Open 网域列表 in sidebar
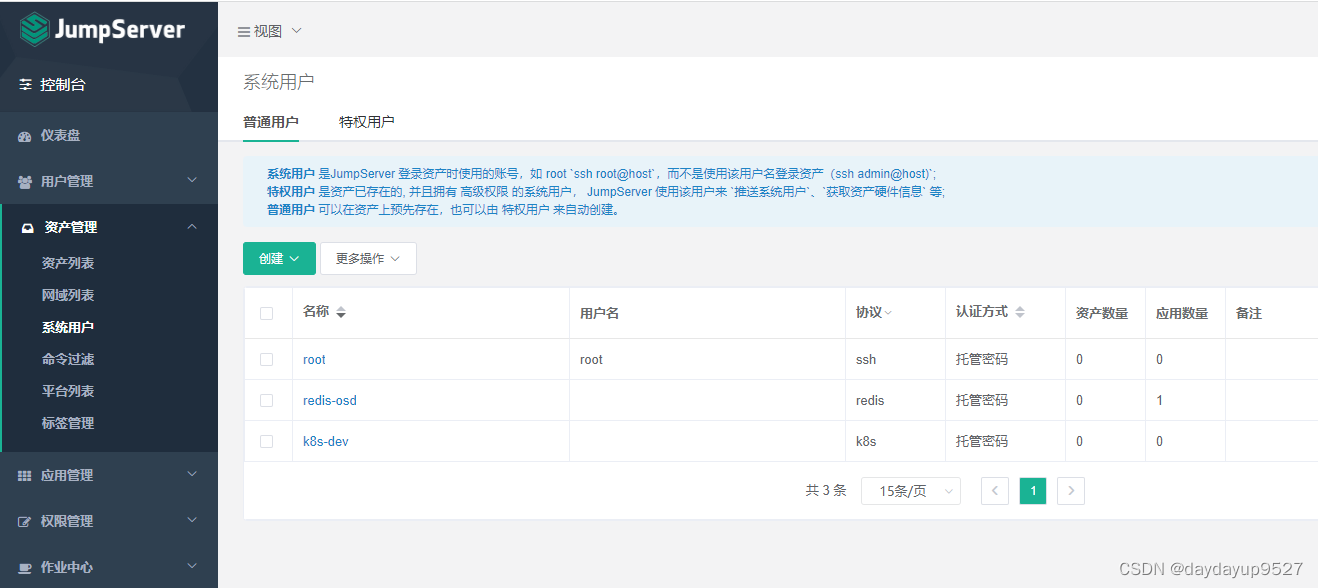 [x=68, y=295]
